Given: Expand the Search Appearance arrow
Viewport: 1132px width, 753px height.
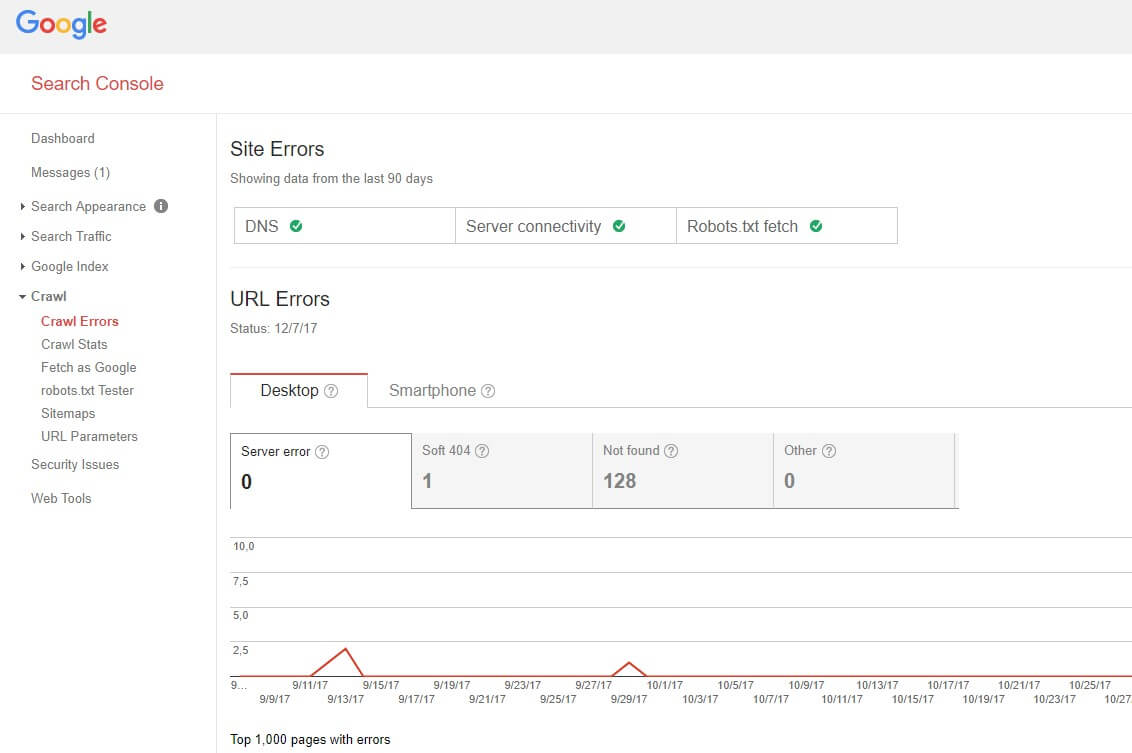Looking at the screenshot, I should coord(22,206).
